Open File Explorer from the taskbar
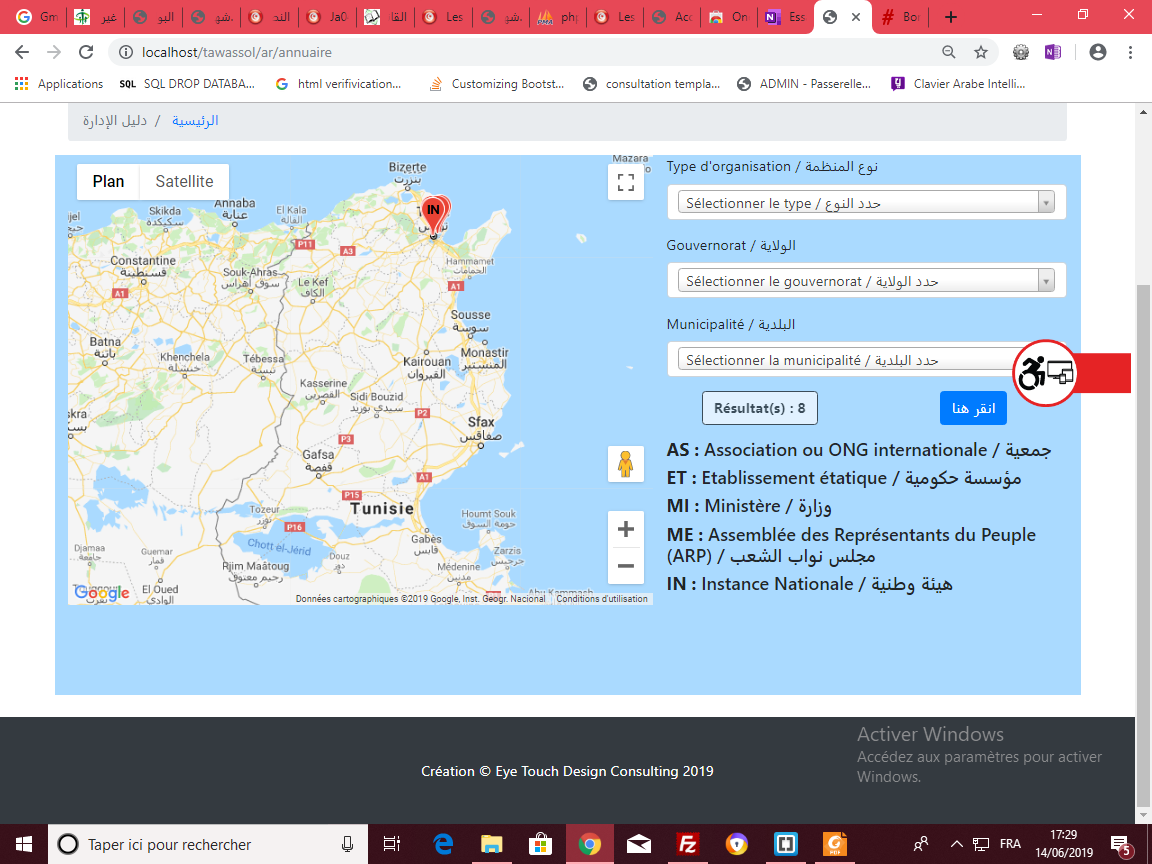 [491, 844]
